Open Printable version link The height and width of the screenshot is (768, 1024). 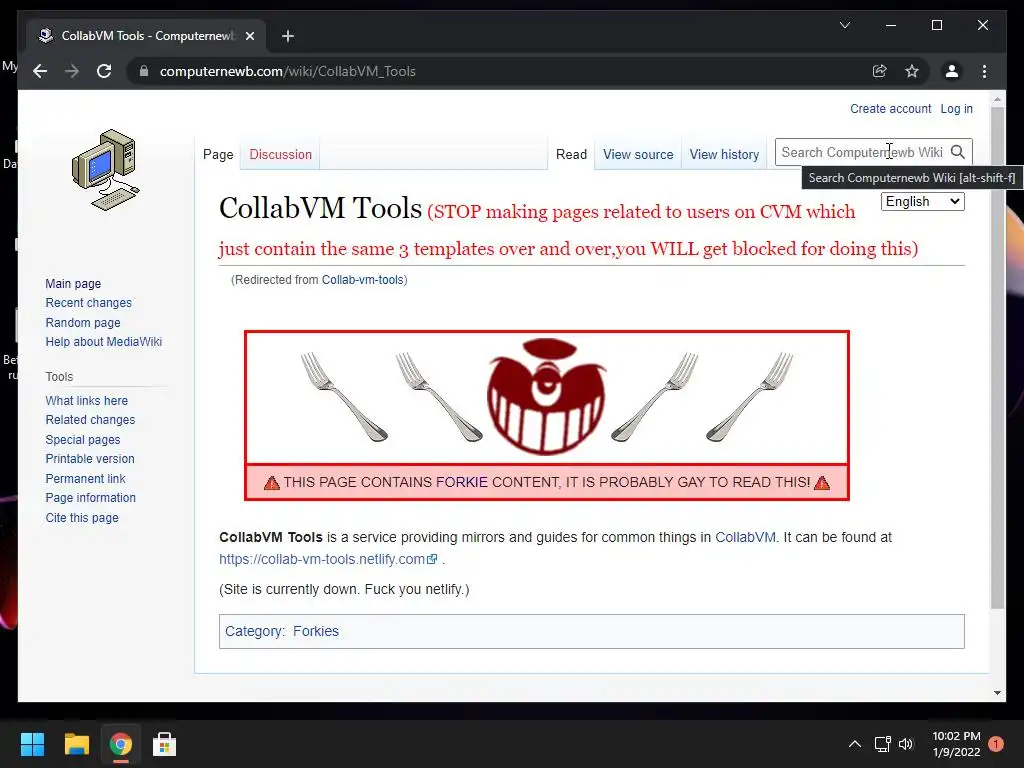[89, 459]
